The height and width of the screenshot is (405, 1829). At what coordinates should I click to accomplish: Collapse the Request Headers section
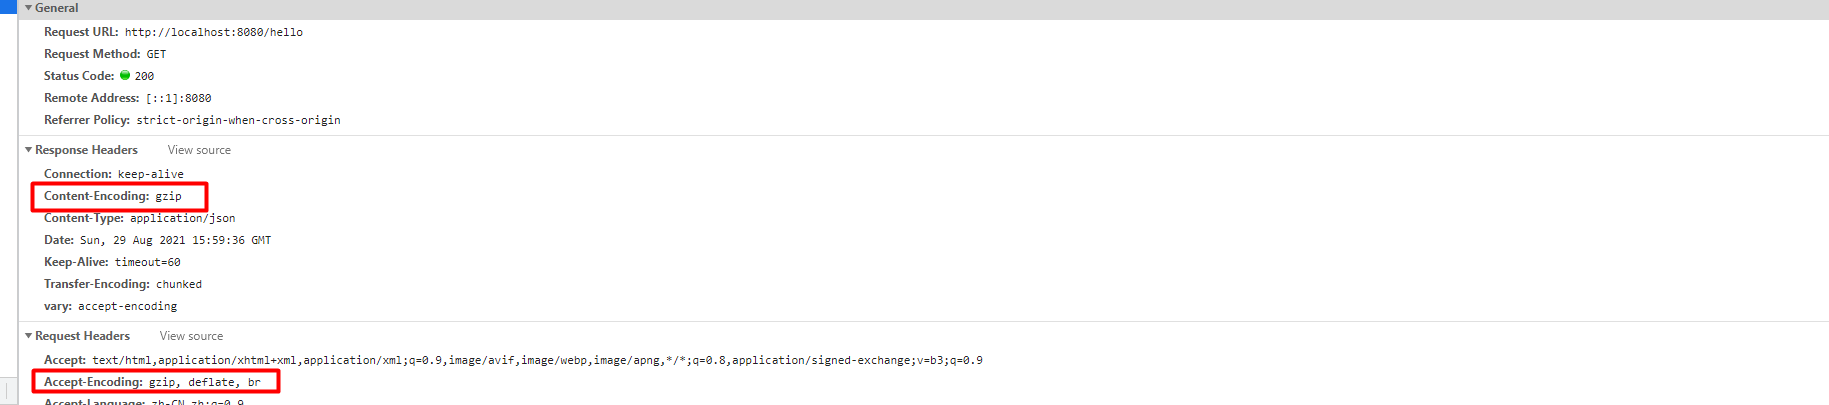pyautogui.click(x=28, y=336)
